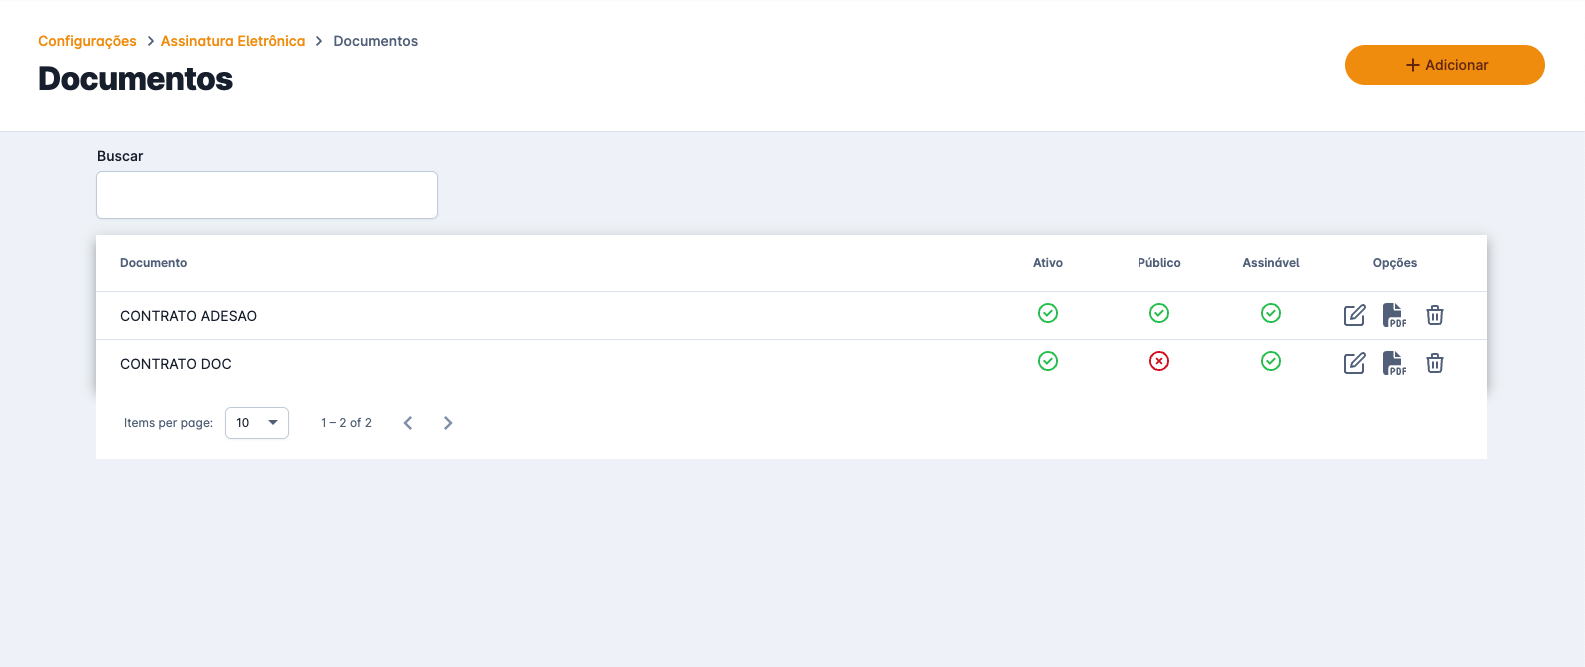
Task: Open the items per page dropdown
Action: coord(257,423)
